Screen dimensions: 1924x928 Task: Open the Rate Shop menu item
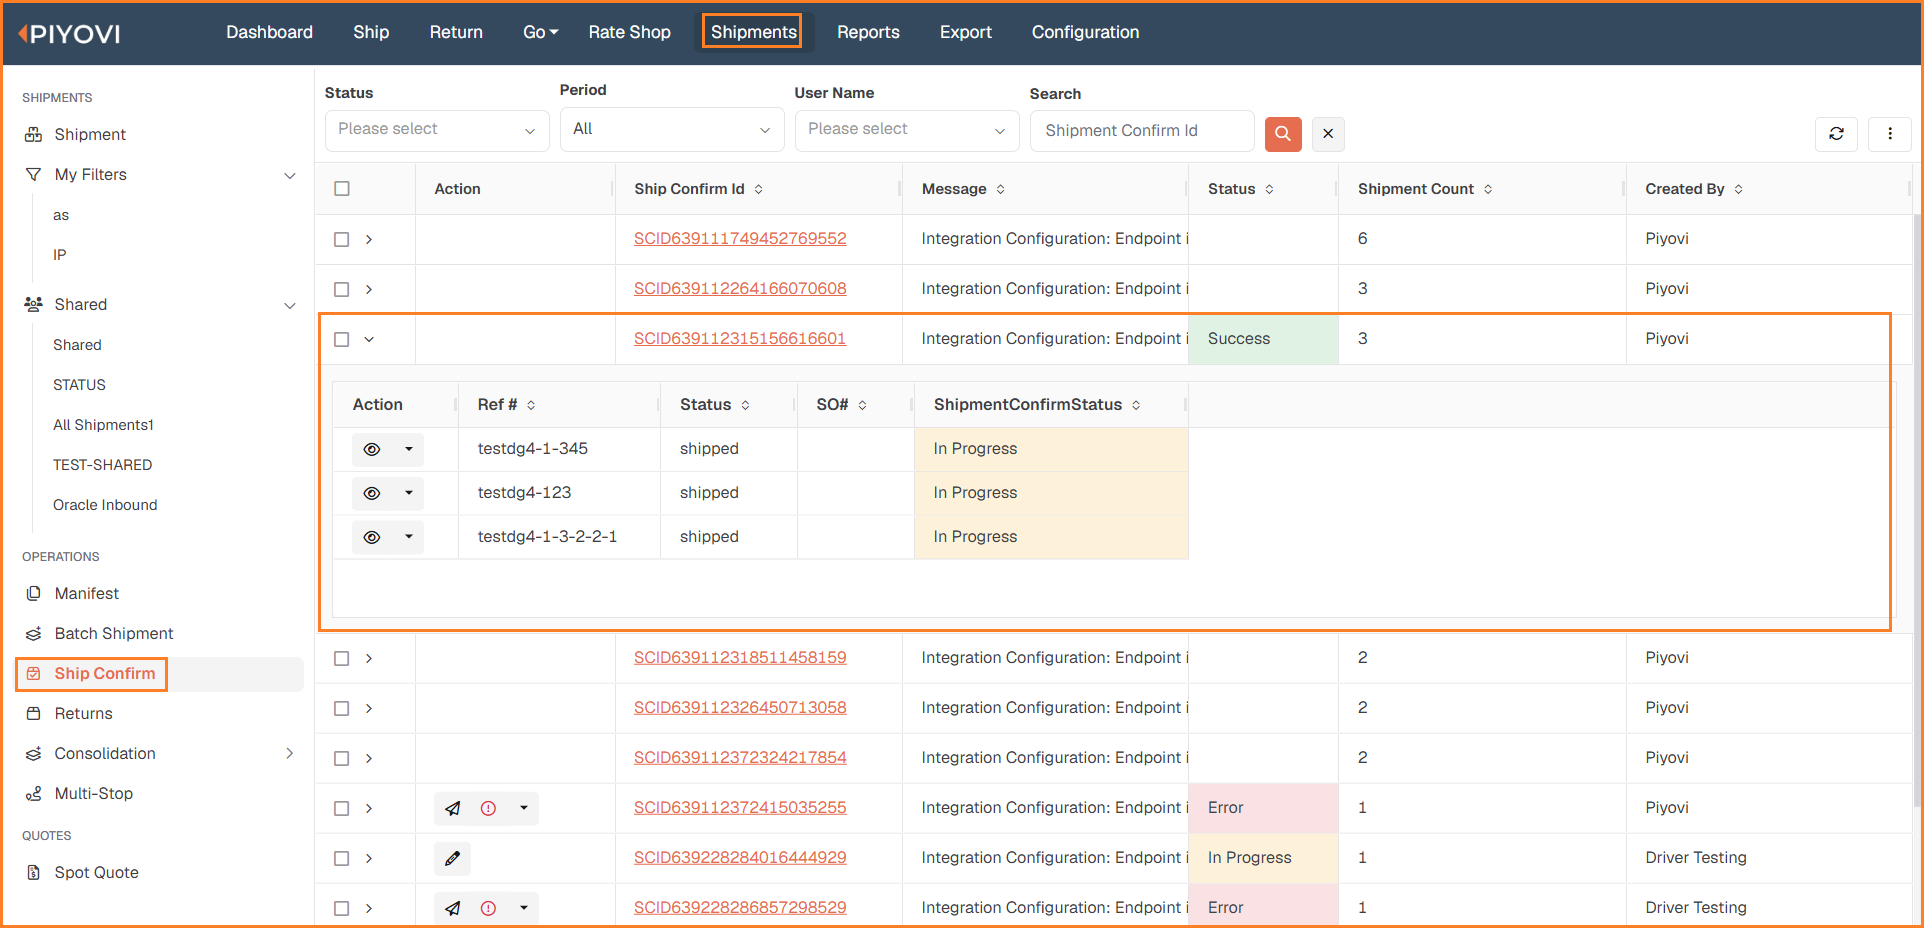(x=629, y=32)
